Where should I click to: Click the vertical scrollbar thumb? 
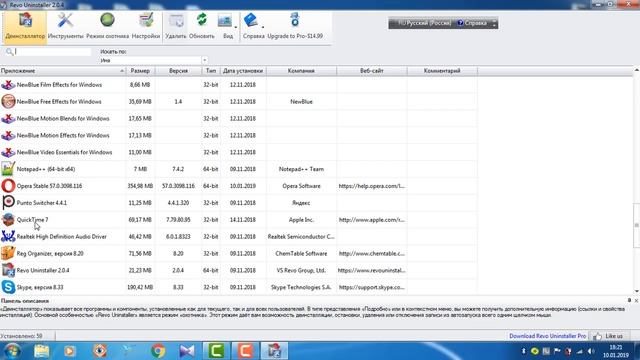[636, 225]
